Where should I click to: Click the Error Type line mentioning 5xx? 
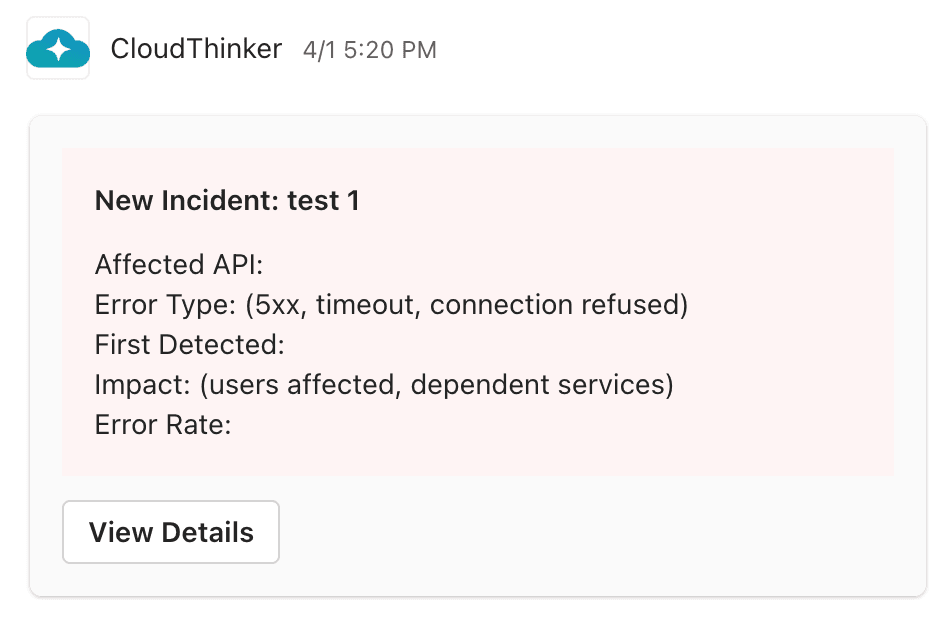(x=390, y=304)
